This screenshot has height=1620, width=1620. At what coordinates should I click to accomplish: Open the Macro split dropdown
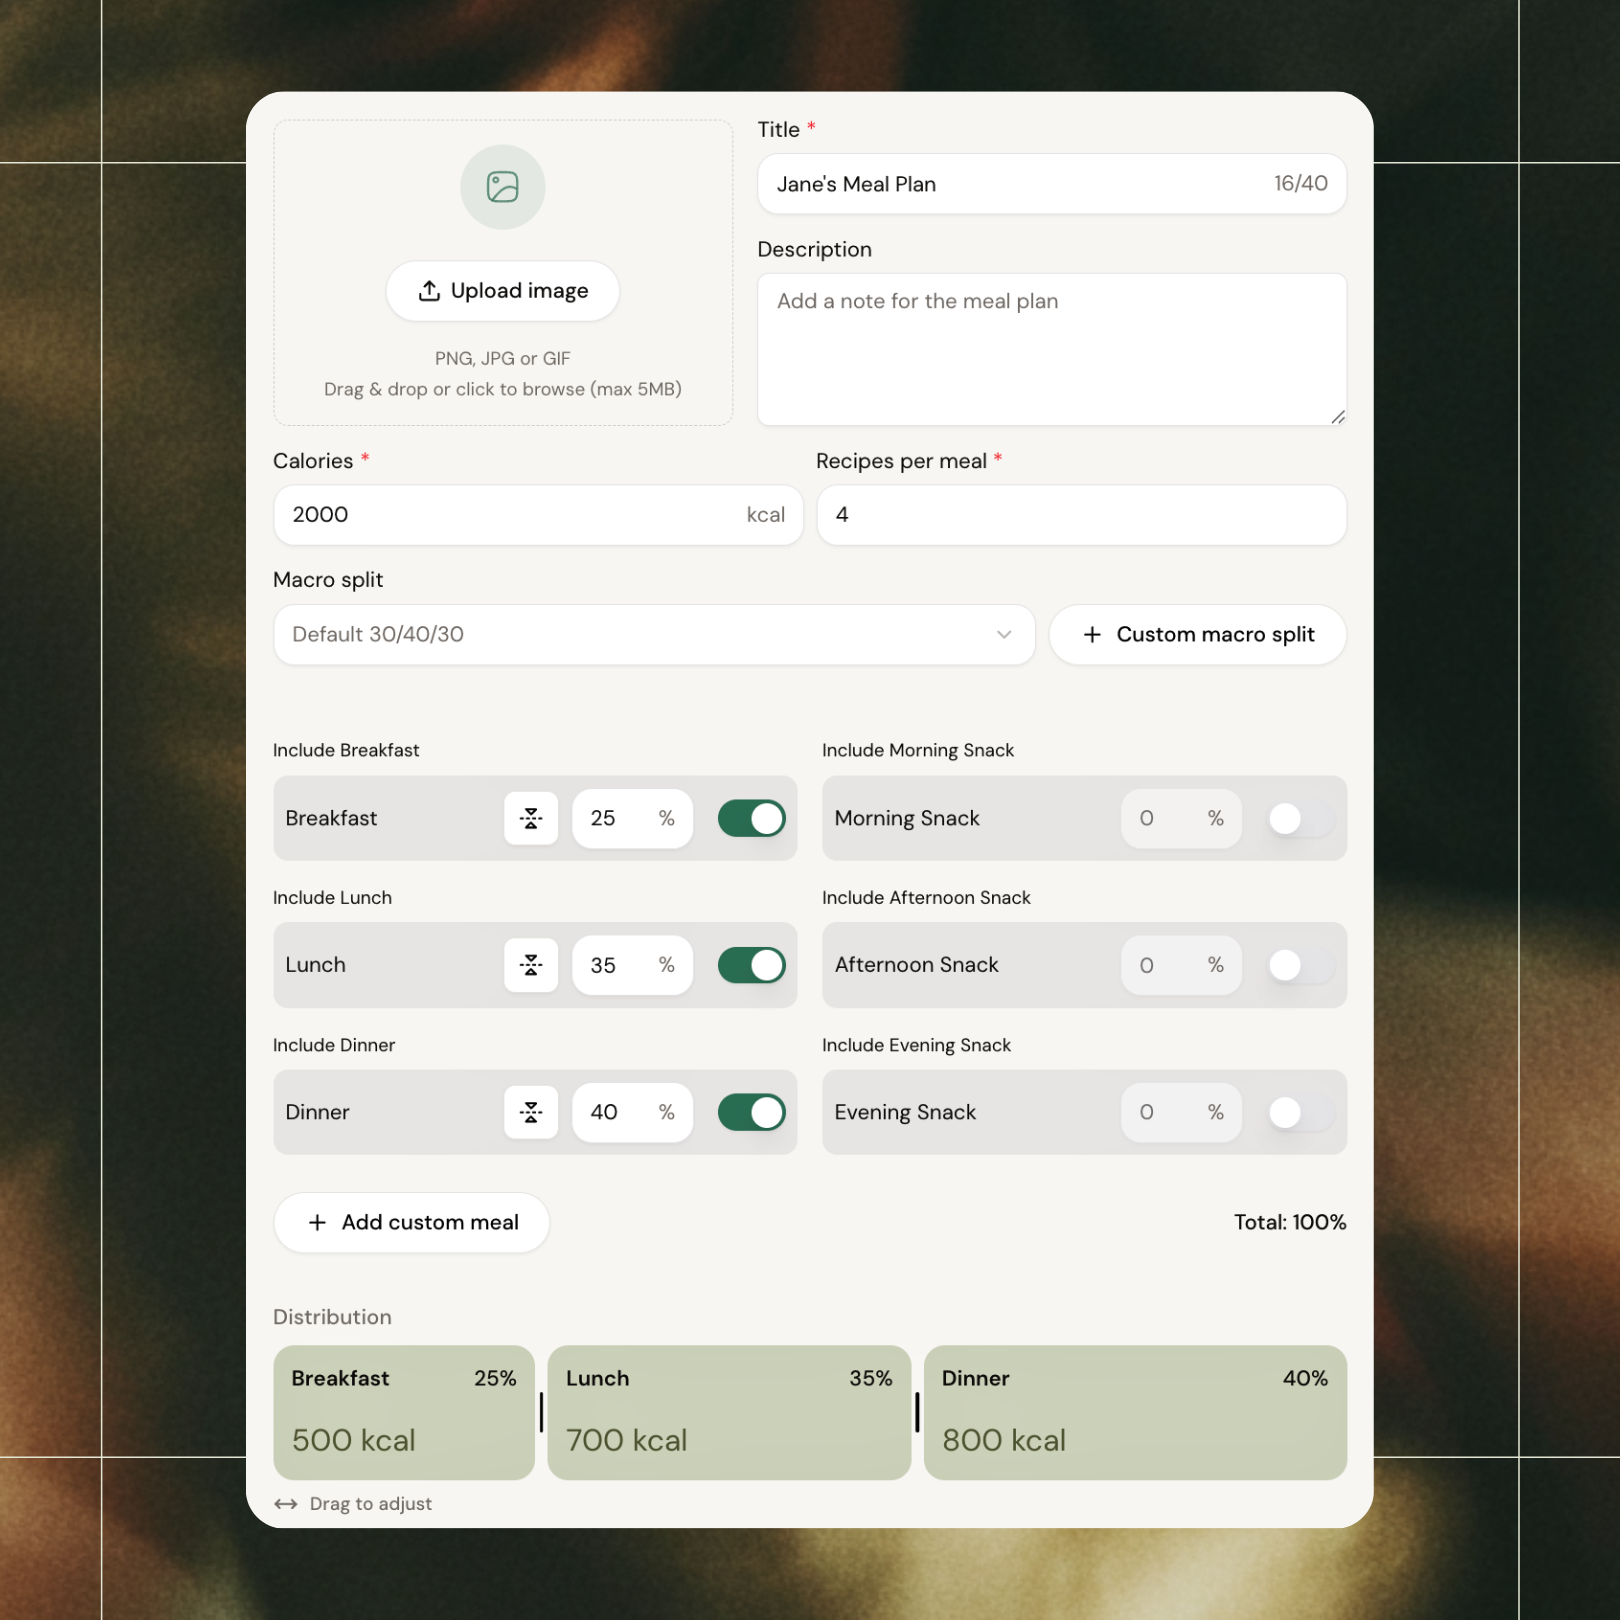pos(653,634)
